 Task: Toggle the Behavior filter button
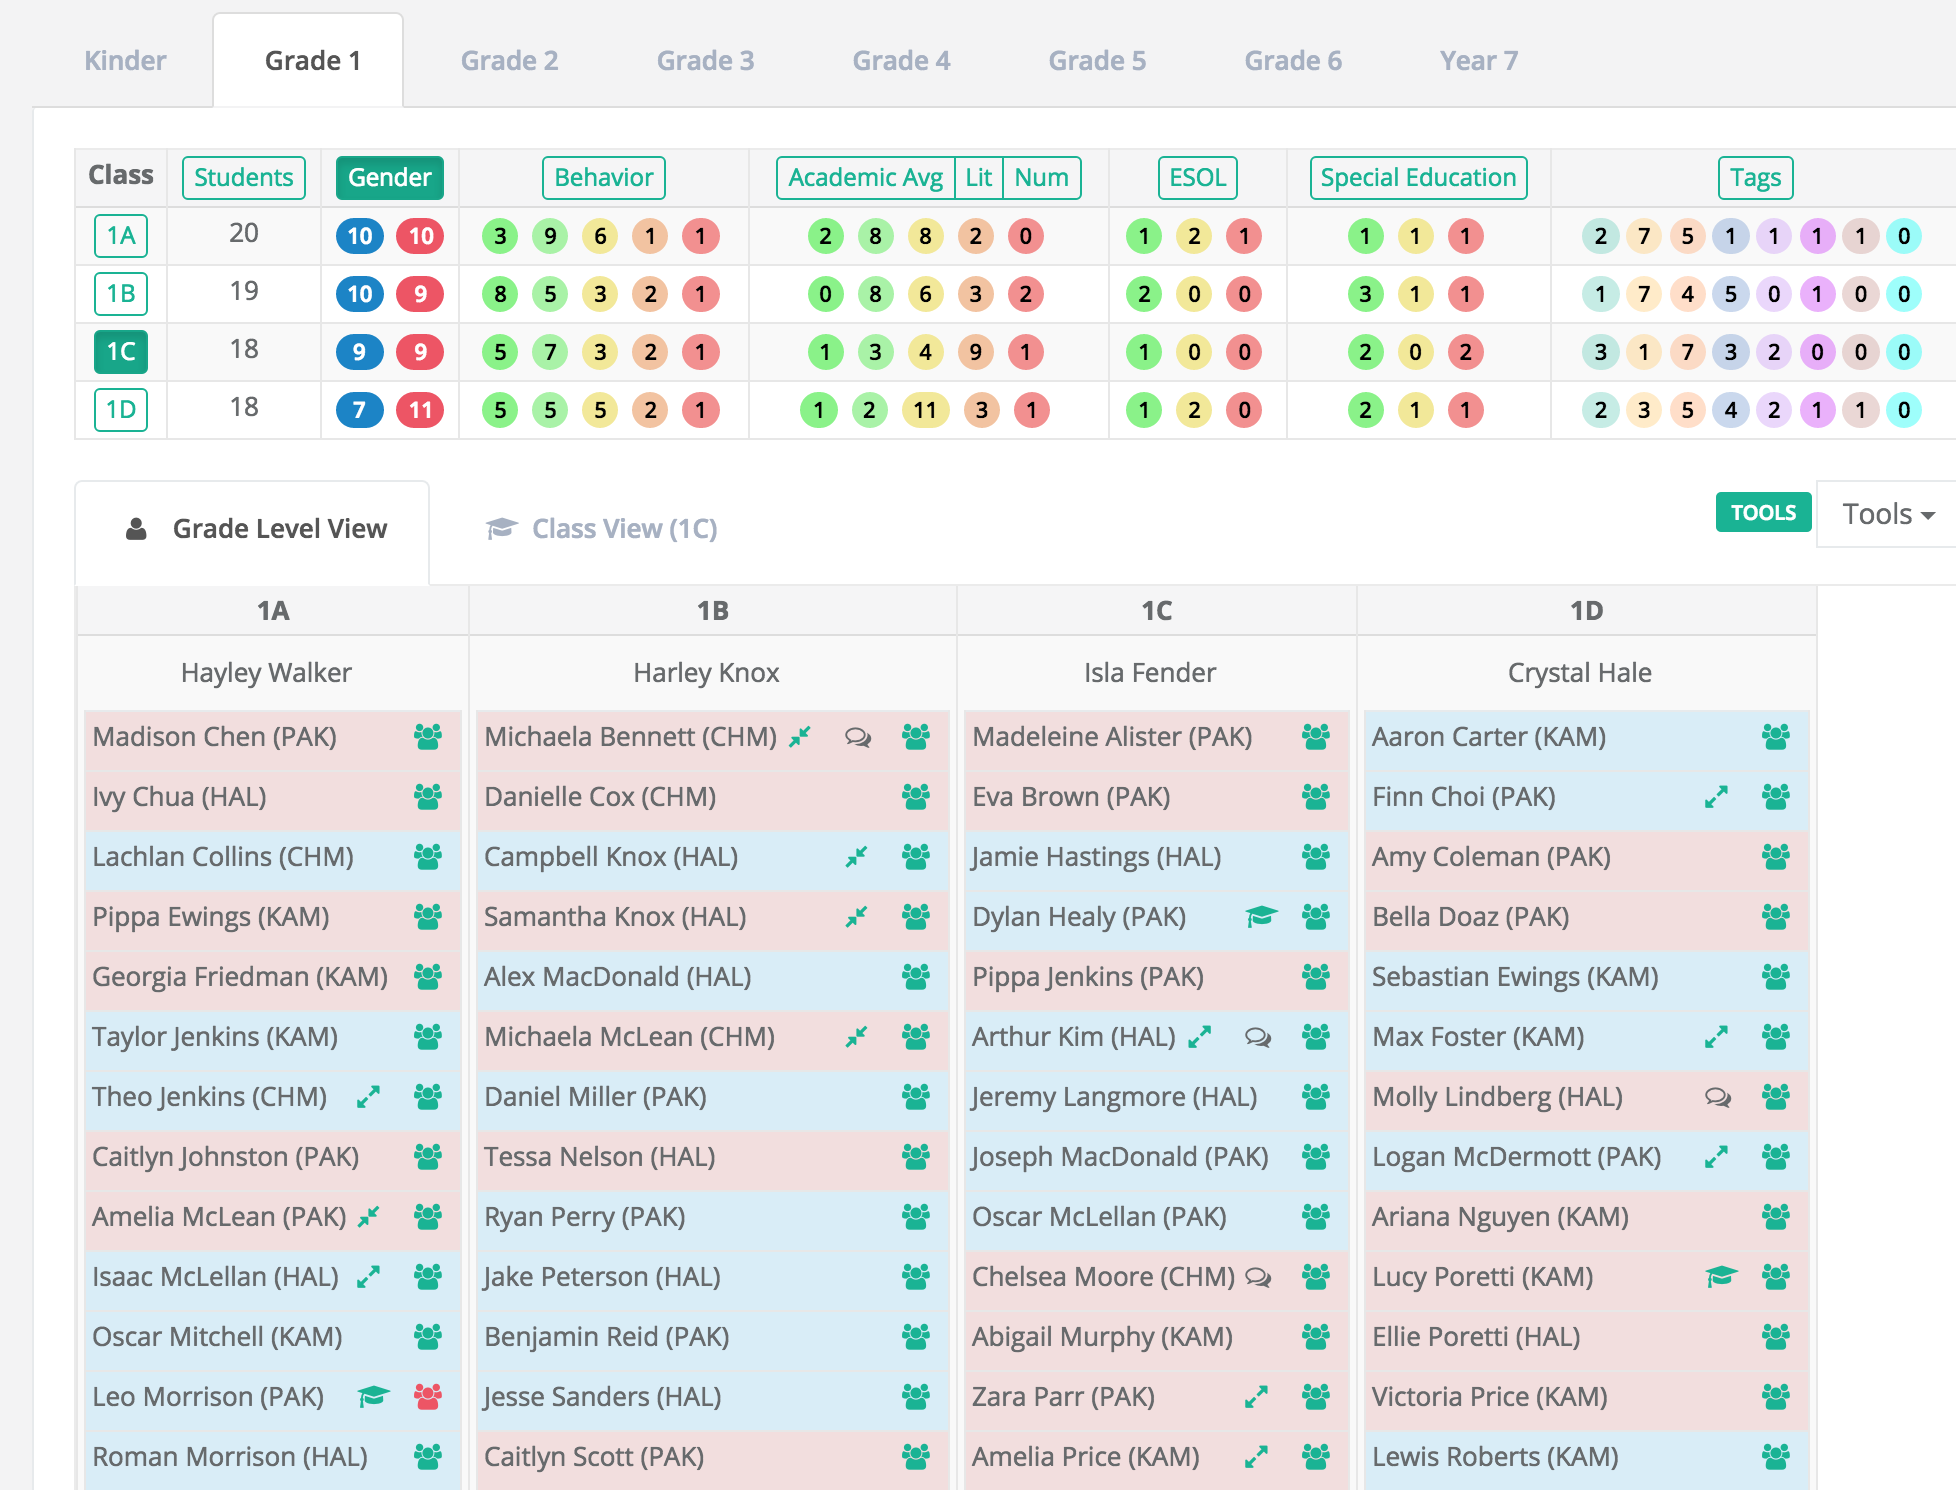point(603,177)
